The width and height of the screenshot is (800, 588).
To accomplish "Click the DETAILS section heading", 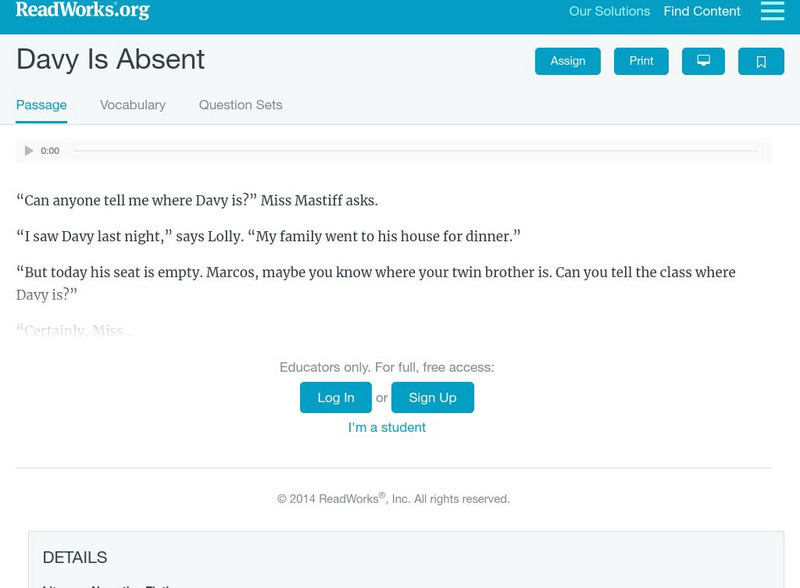I will [x=75, y=558].
